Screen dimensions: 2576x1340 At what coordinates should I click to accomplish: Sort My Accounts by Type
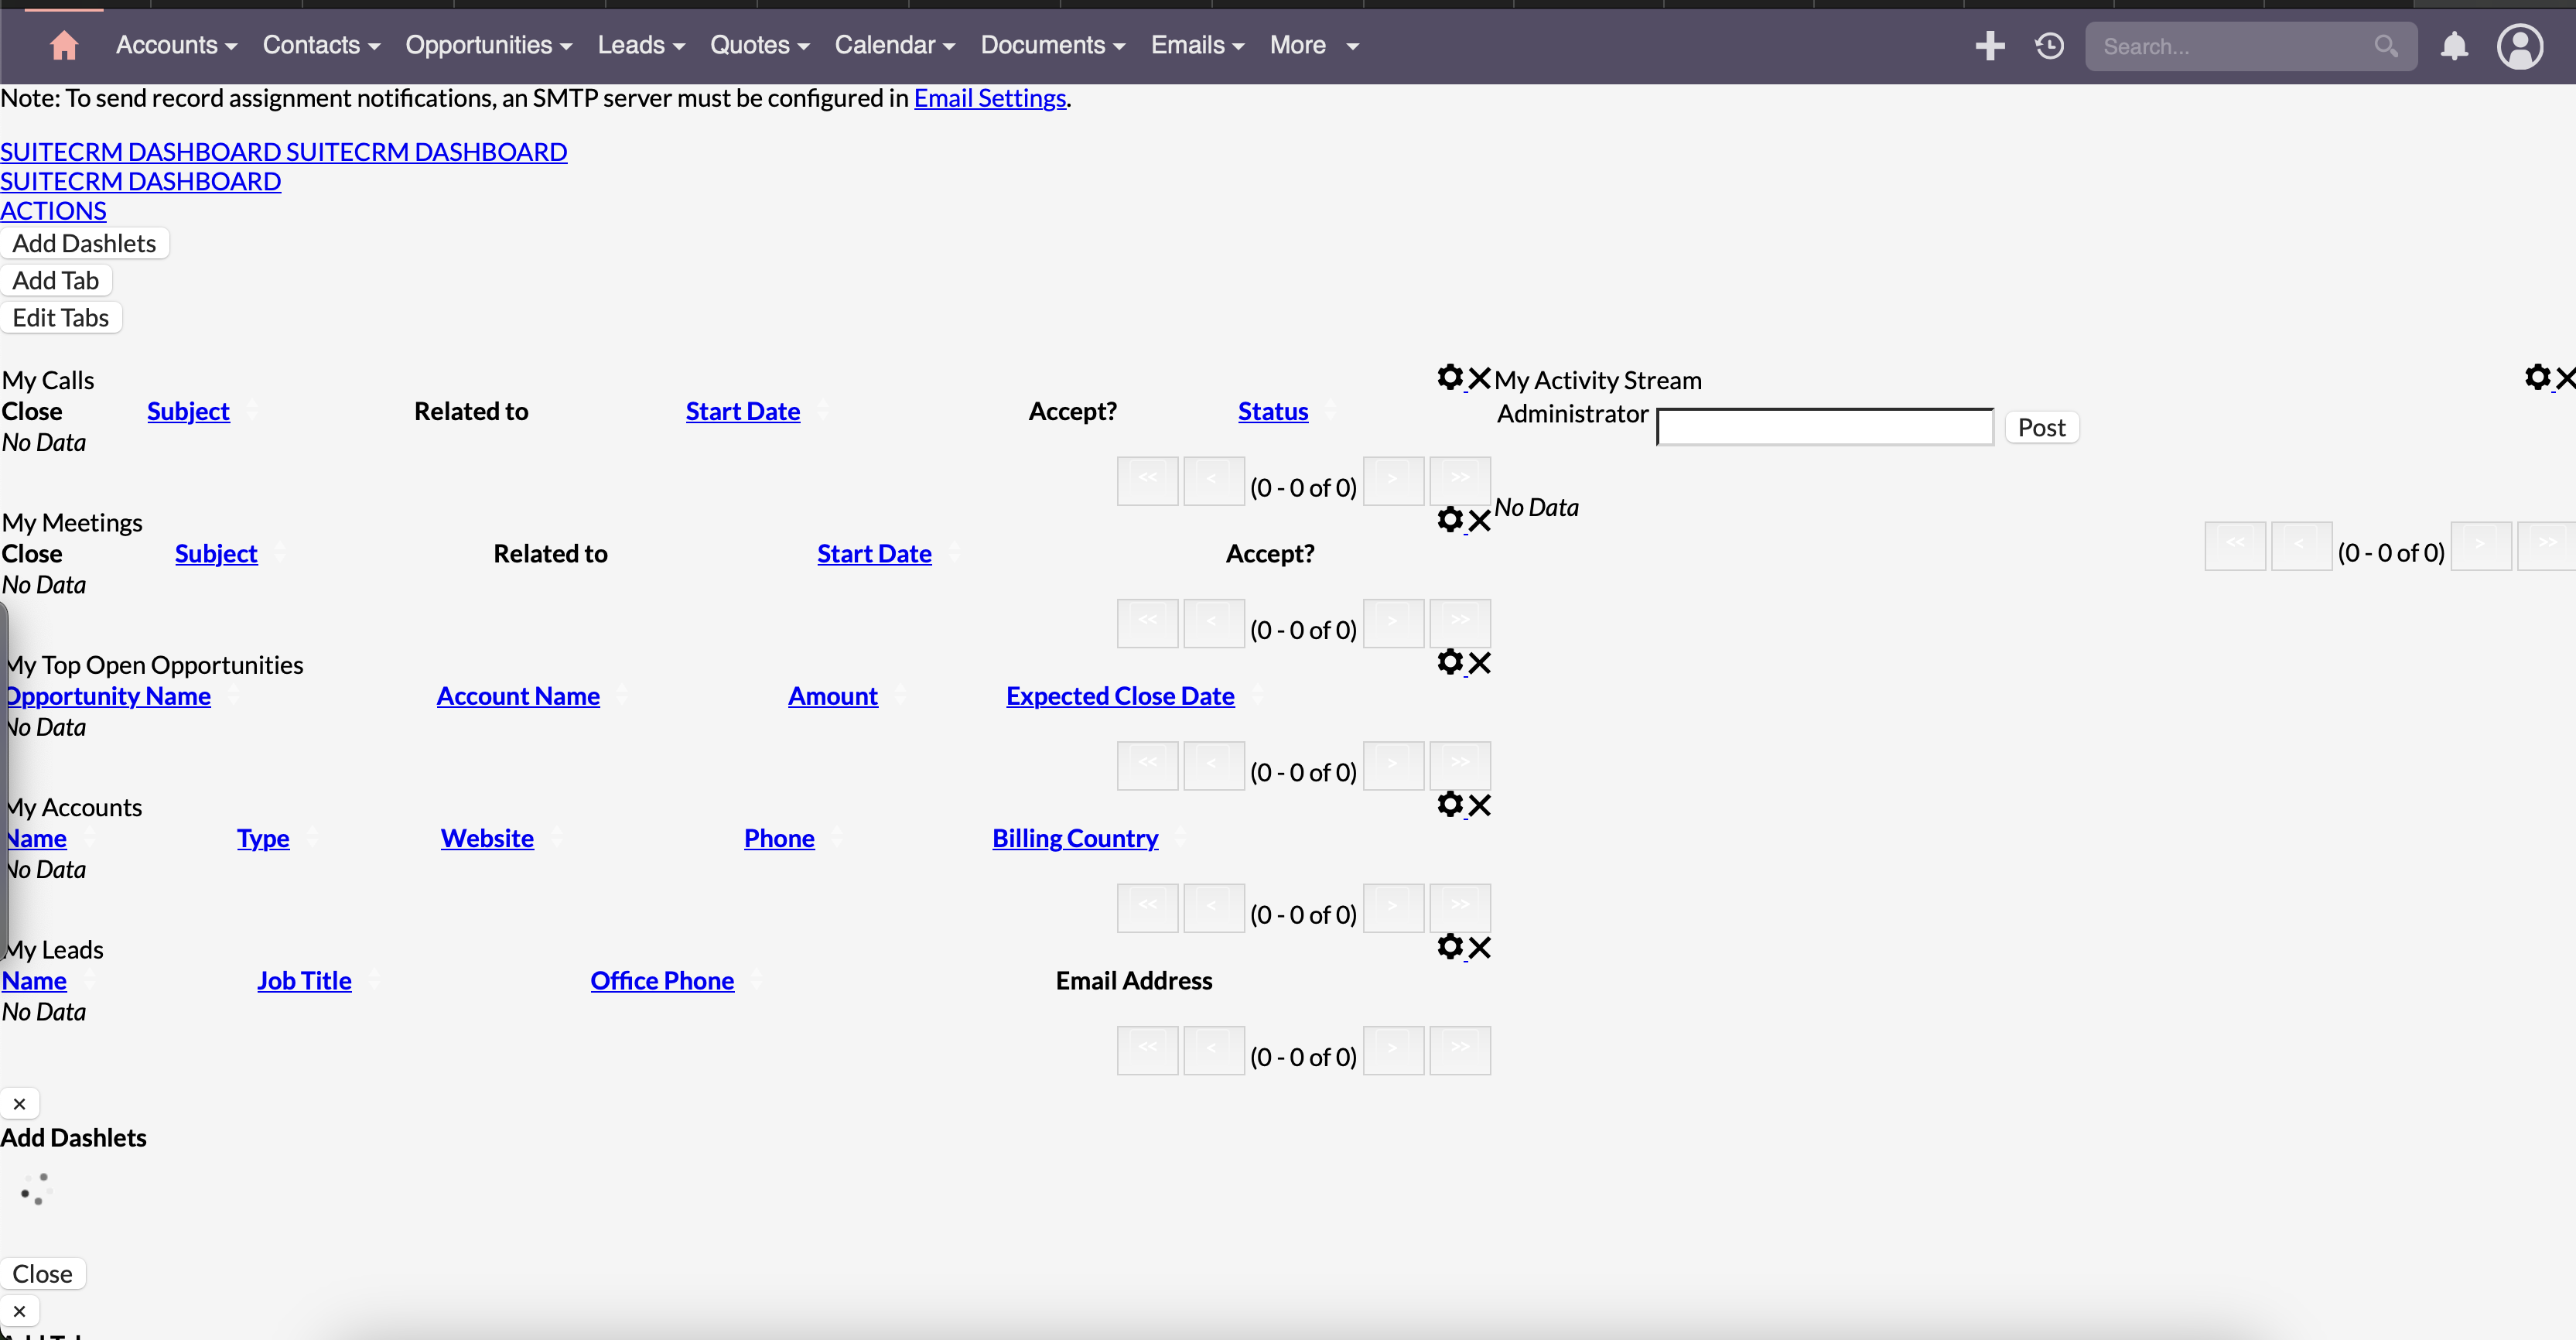coord(263,838)
